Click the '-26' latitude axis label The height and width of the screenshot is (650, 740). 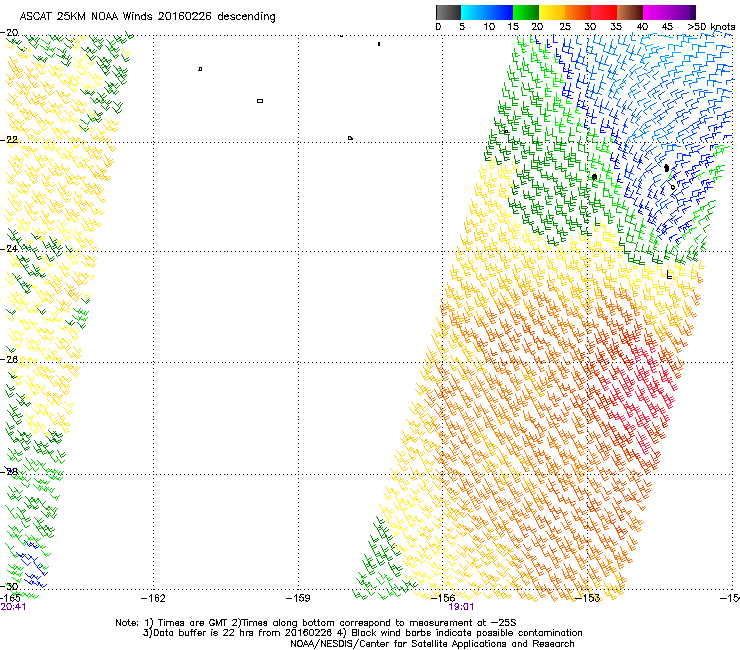[9, 359]
